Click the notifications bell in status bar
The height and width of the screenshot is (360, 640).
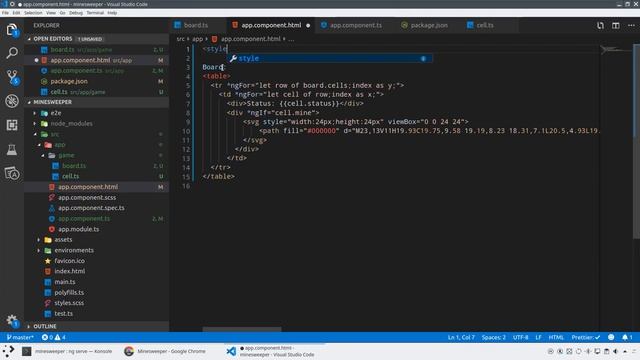pyautogui.click(x=627, y=337)
